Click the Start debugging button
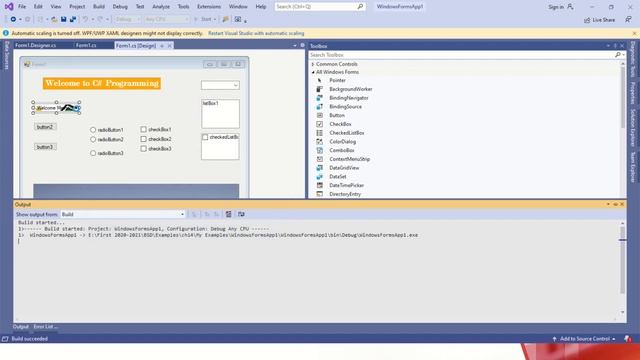Image resolution: width=640 pixels, height=360 pixels. click(203, 19)
